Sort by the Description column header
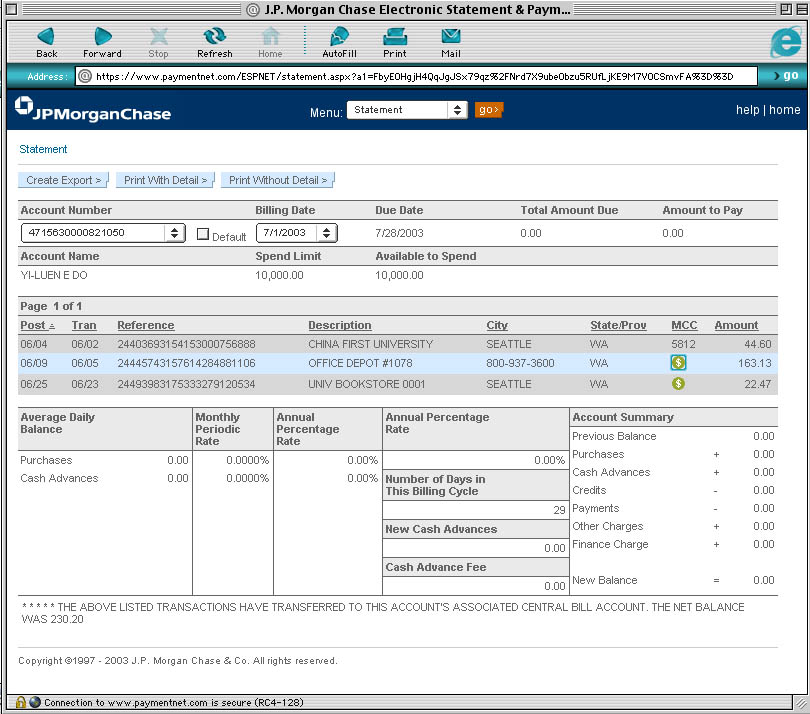This screenshot has height=714, width=810. point(340,325)
